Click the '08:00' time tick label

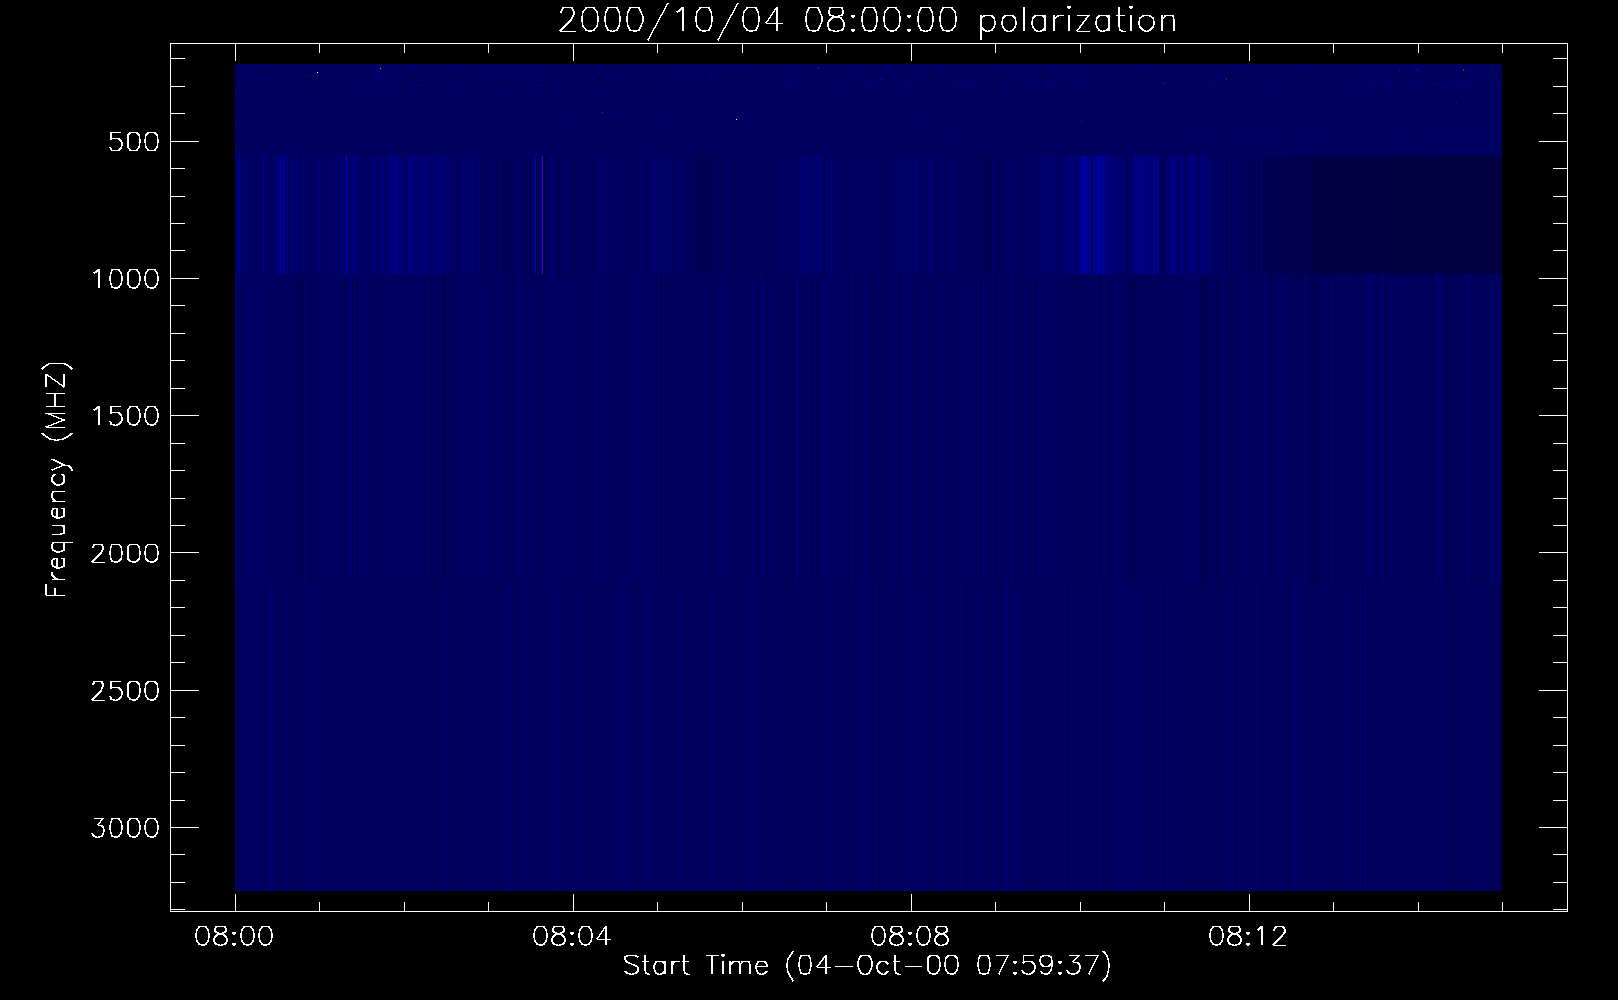tap(235, 938)
